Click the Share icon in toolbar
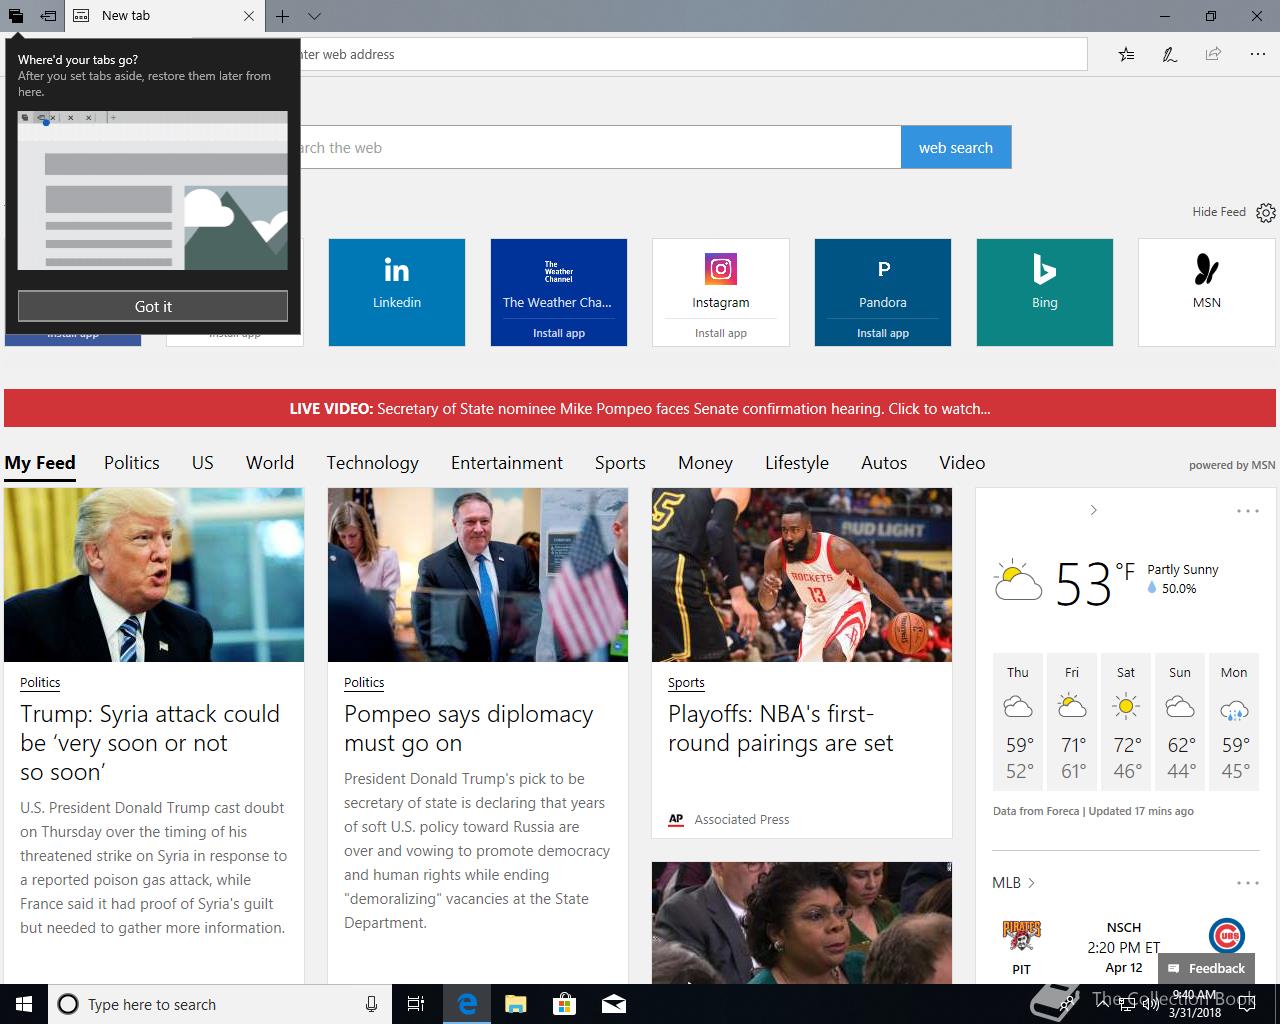Viewport: 1280px width, 1024px height. point(1213,54)
